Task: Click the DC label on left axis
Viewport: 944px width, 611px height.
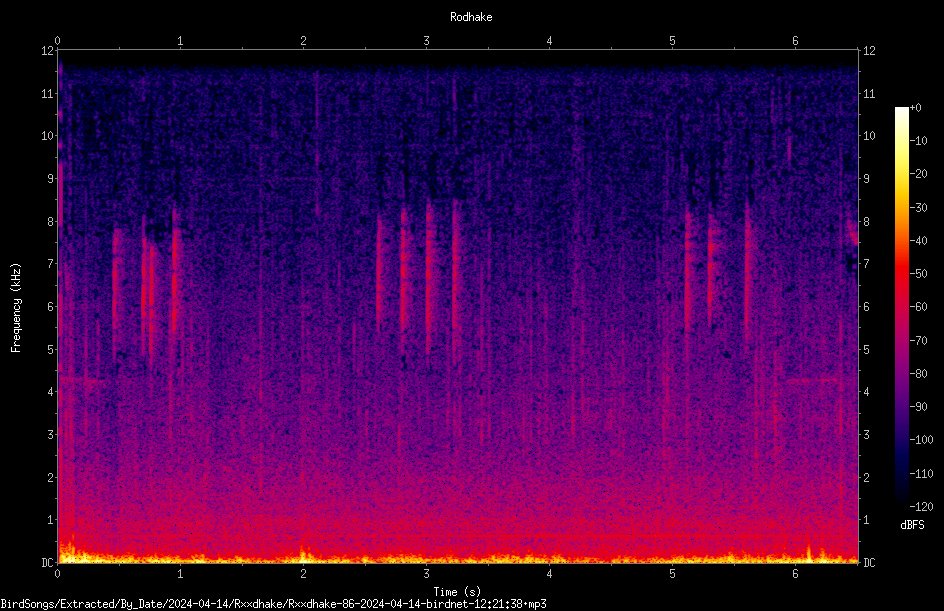Action: pos(48,562)
